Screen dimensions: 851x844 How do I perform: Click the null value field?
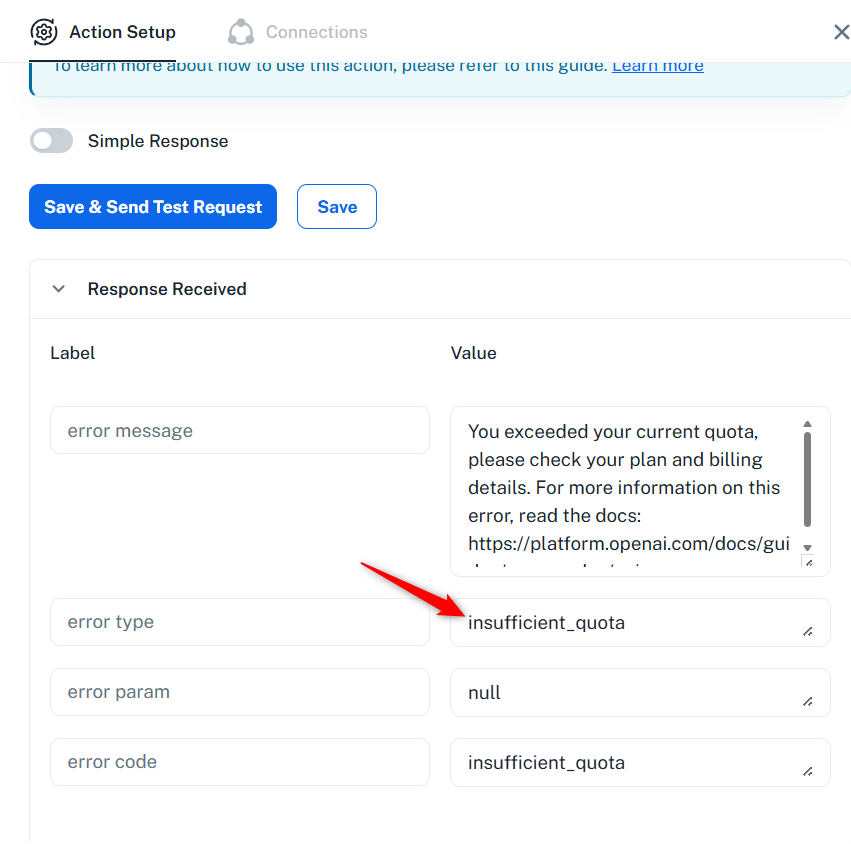coord(630,693)
